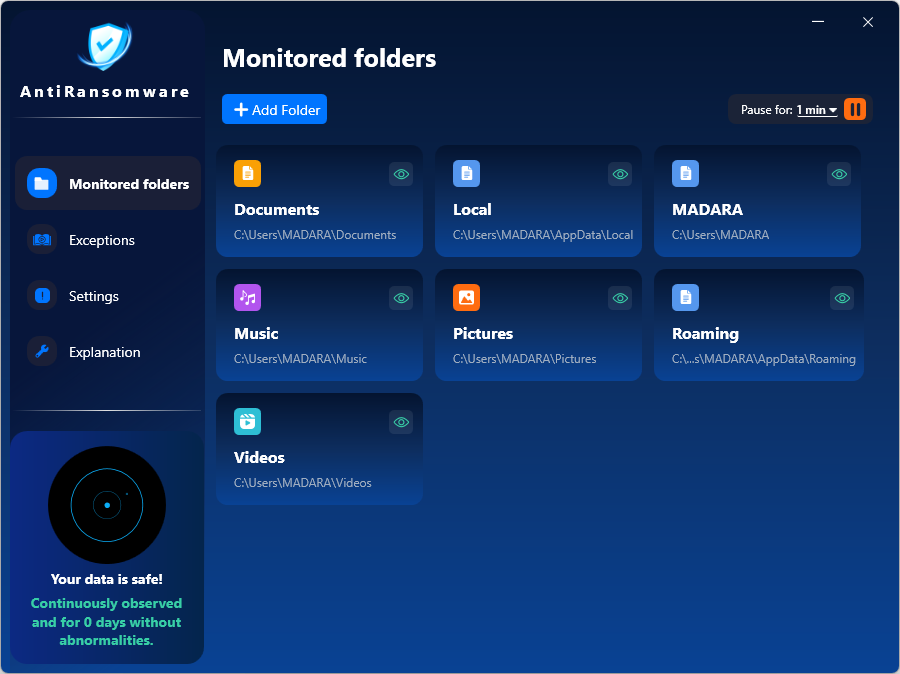Toggle monitoring eye for Music folder
Viewport: 900px width, 674px height.
pyautogui.click(x=401, y=298)
